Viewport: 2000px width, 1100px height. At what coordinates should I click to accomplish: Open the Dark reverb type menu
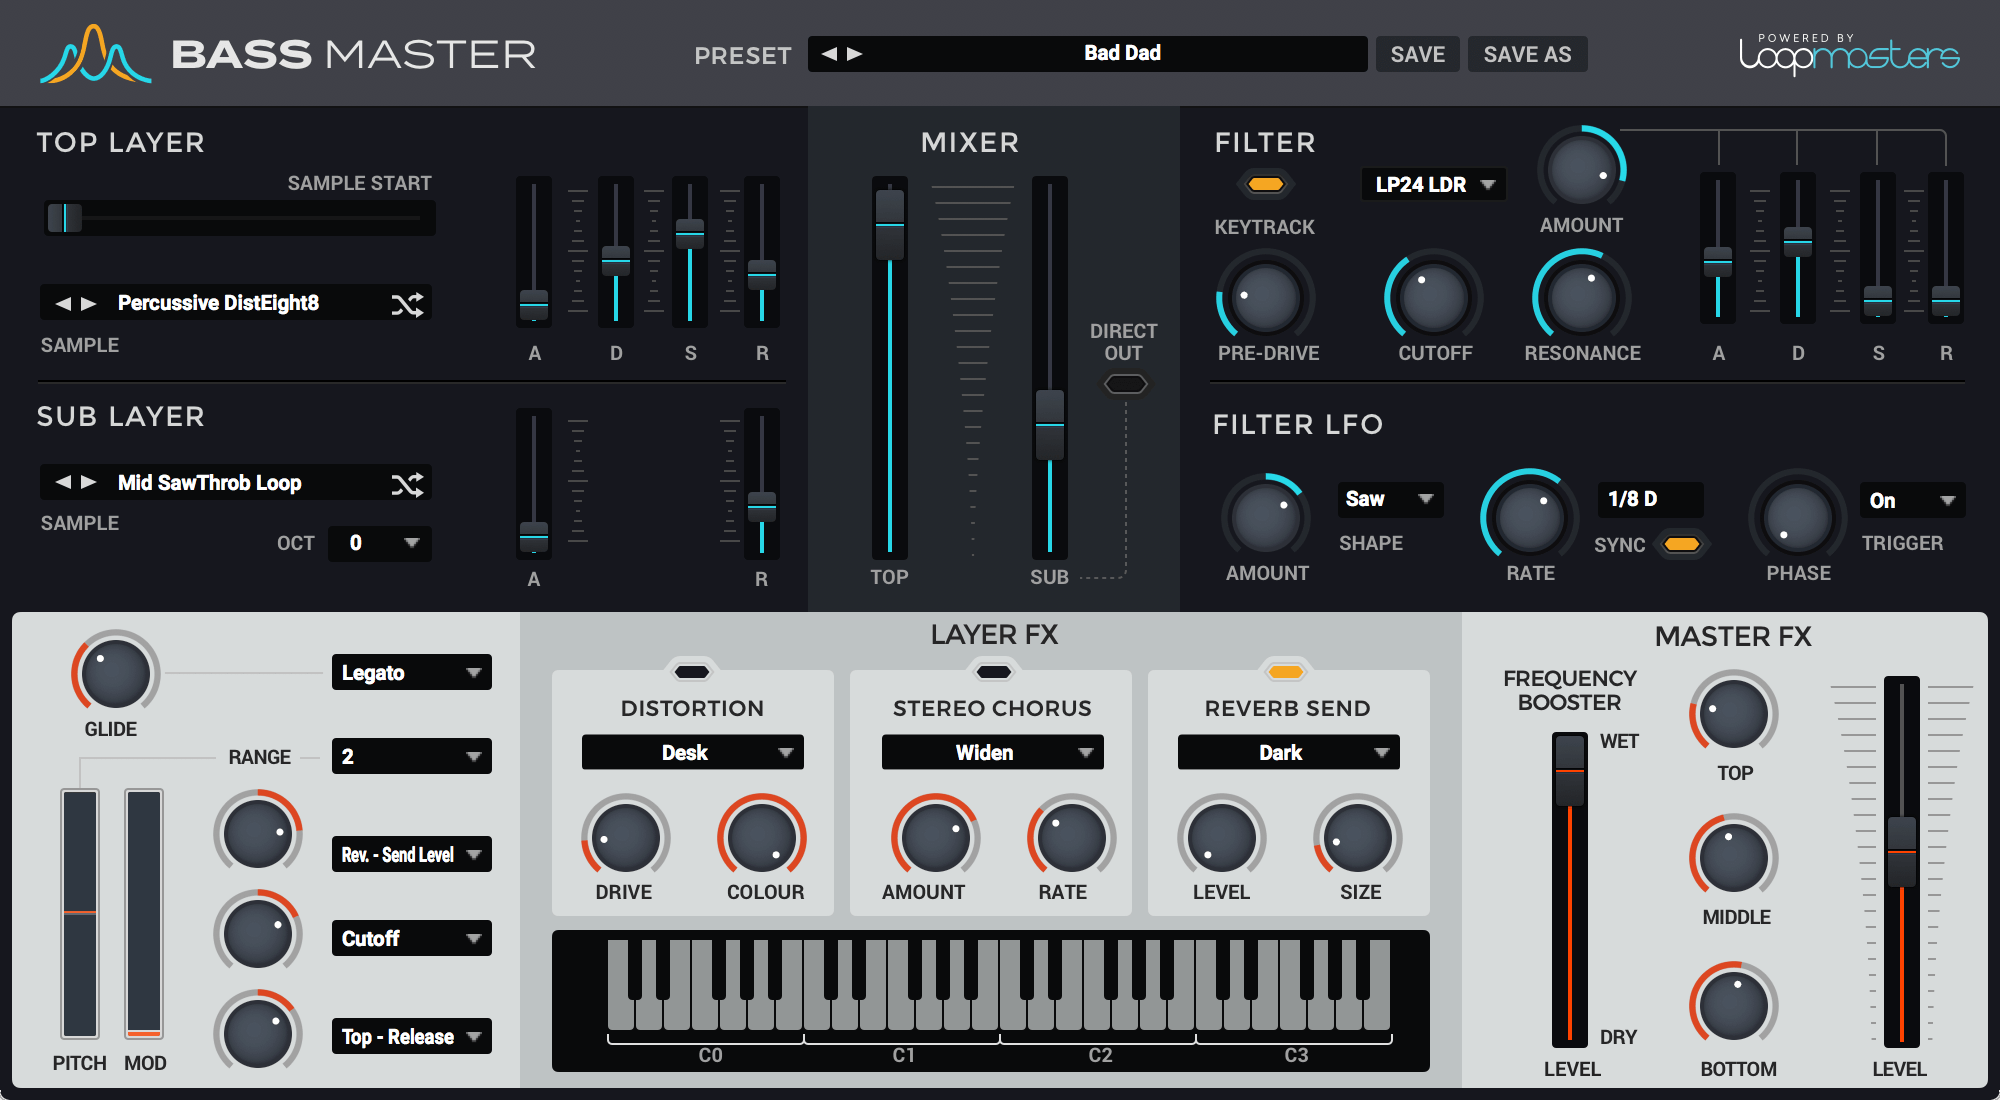click(x=1288, y=753)
